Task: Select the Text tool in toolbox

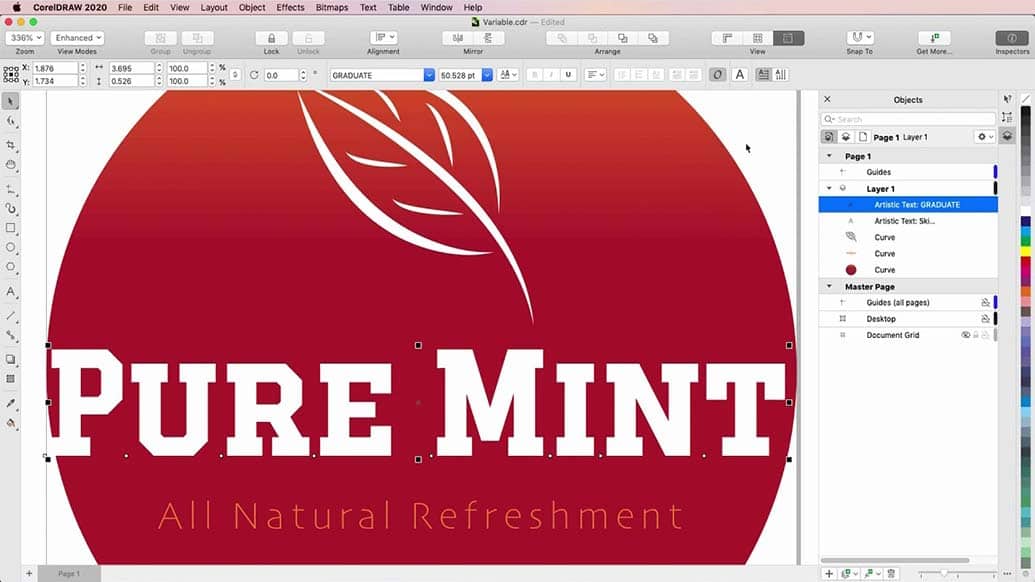Action: [11, 292]
